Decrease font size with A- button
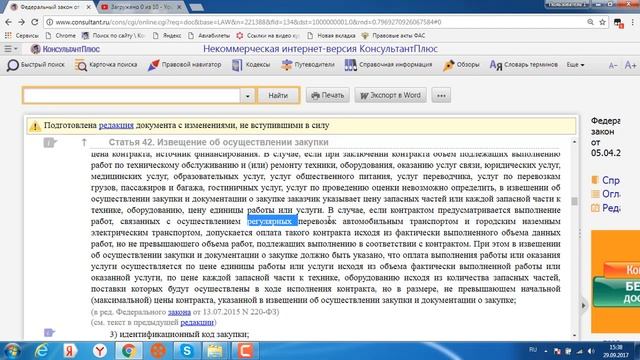The width and height of the screenshot is (640, 360). click(613, 65)
